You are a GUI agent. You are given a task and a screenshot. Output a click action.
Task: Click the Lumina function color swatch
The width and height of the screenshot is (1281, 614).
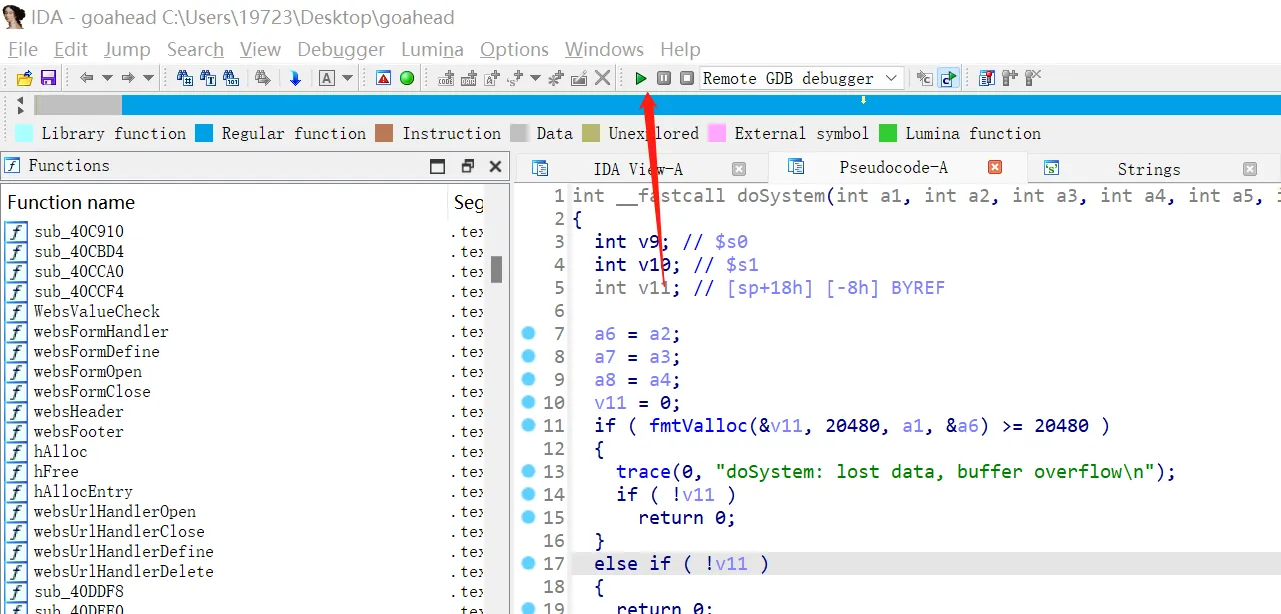point(888,133)
